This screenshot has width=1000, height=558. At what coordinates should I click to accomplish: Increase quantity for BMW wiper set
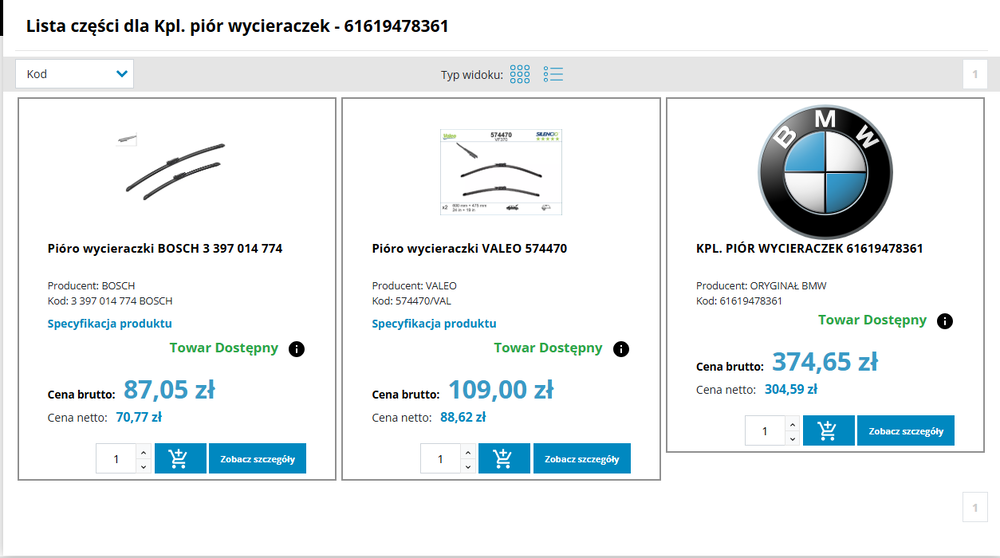click(x=792, y=424)
